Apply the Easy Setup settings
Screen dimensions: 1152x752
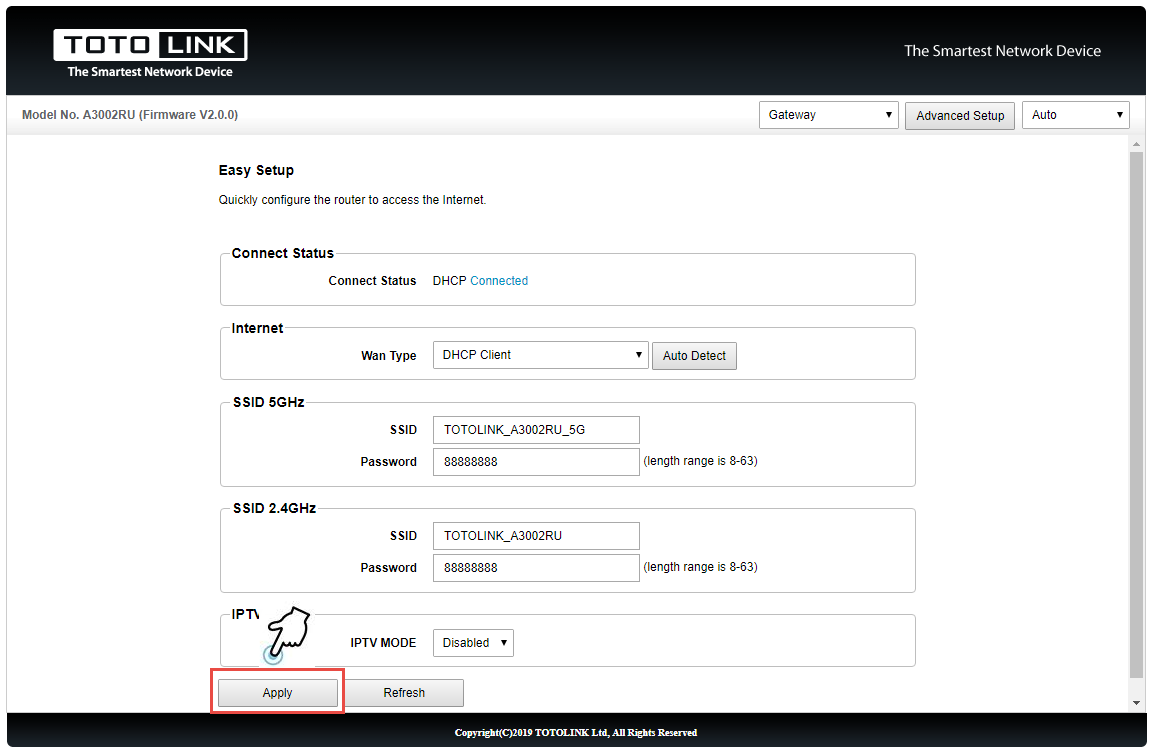click(x=278, y=693)
